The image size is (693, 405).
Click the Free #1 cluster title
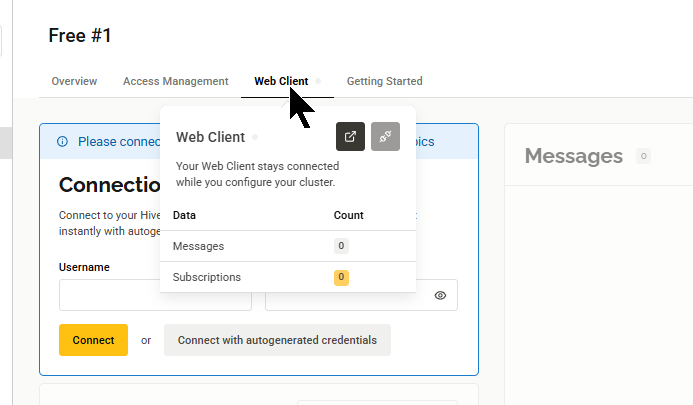tap(80, 36)
